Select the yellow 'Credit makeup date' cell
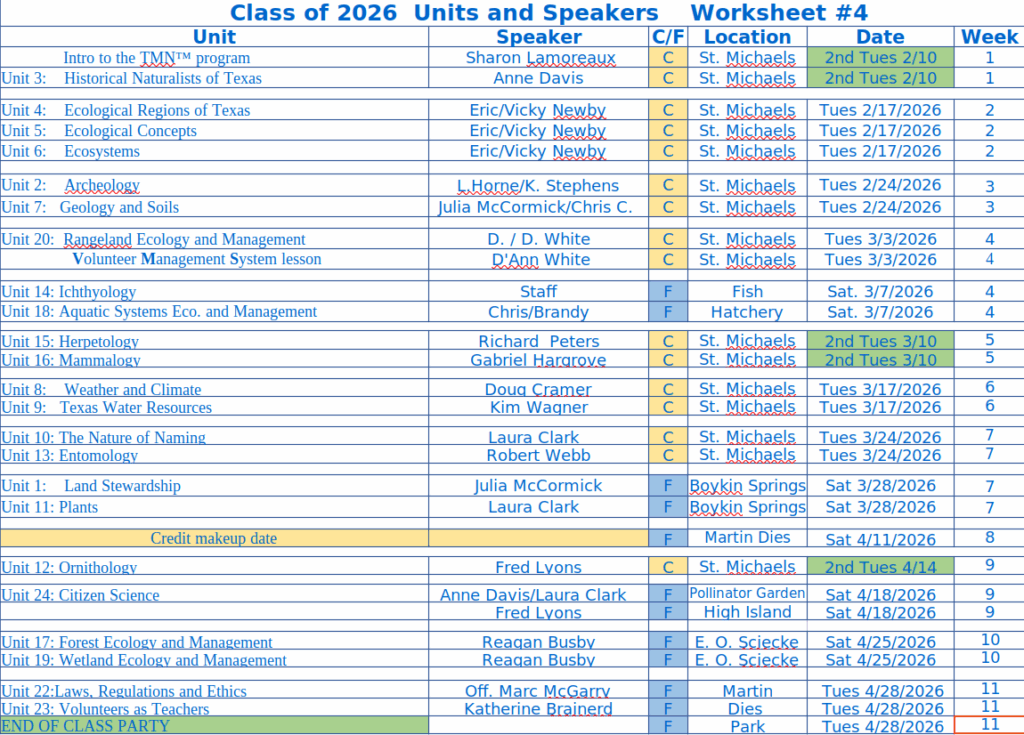Image resolution: width=1024 pixels, height=735 pixels. click(x=214, y=538)
